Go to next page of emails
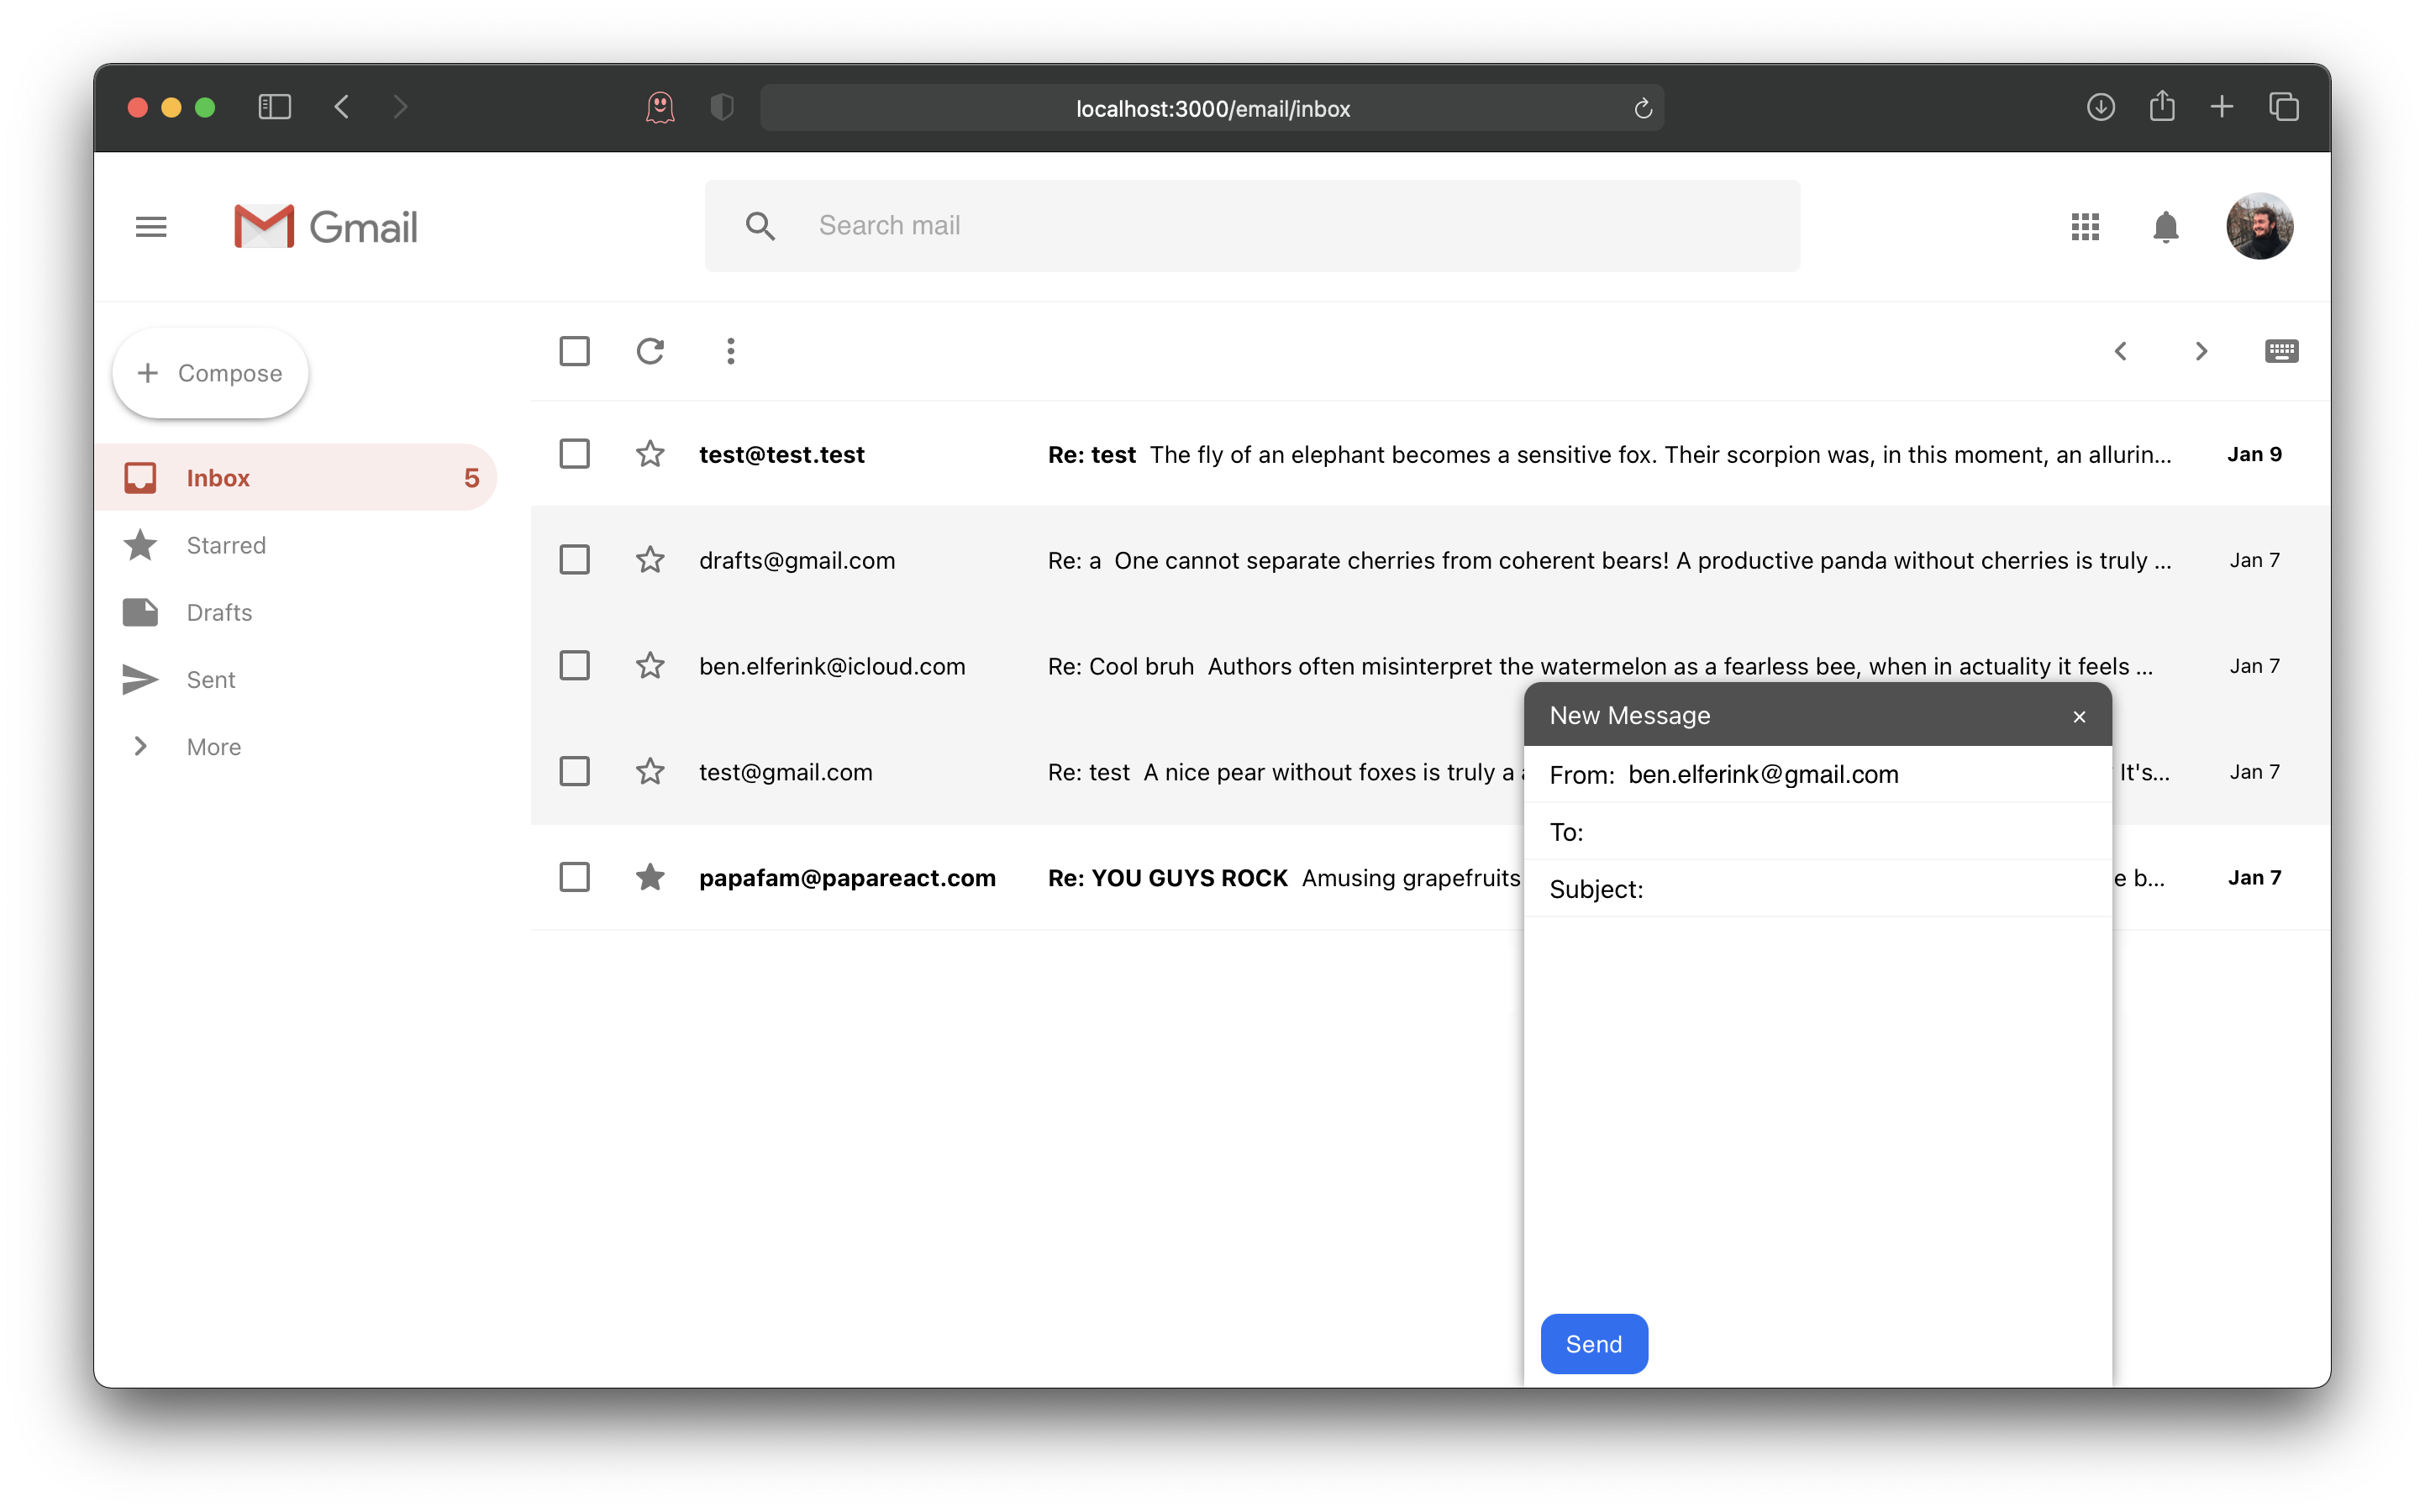This screenshot has width=2425, height=1512. point(2200,351)
